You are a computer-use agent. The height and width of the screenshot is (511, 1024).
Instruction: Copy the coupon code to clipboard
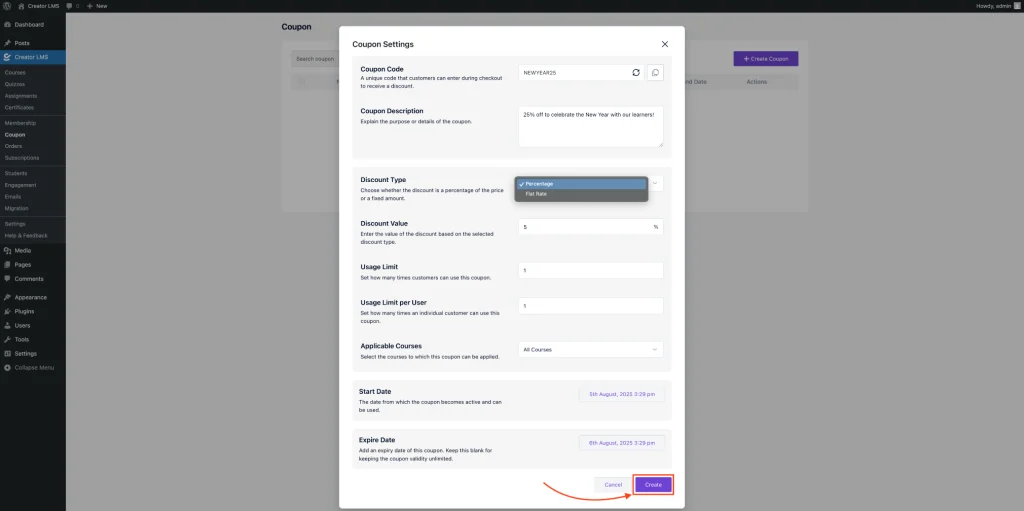point(655,73)
